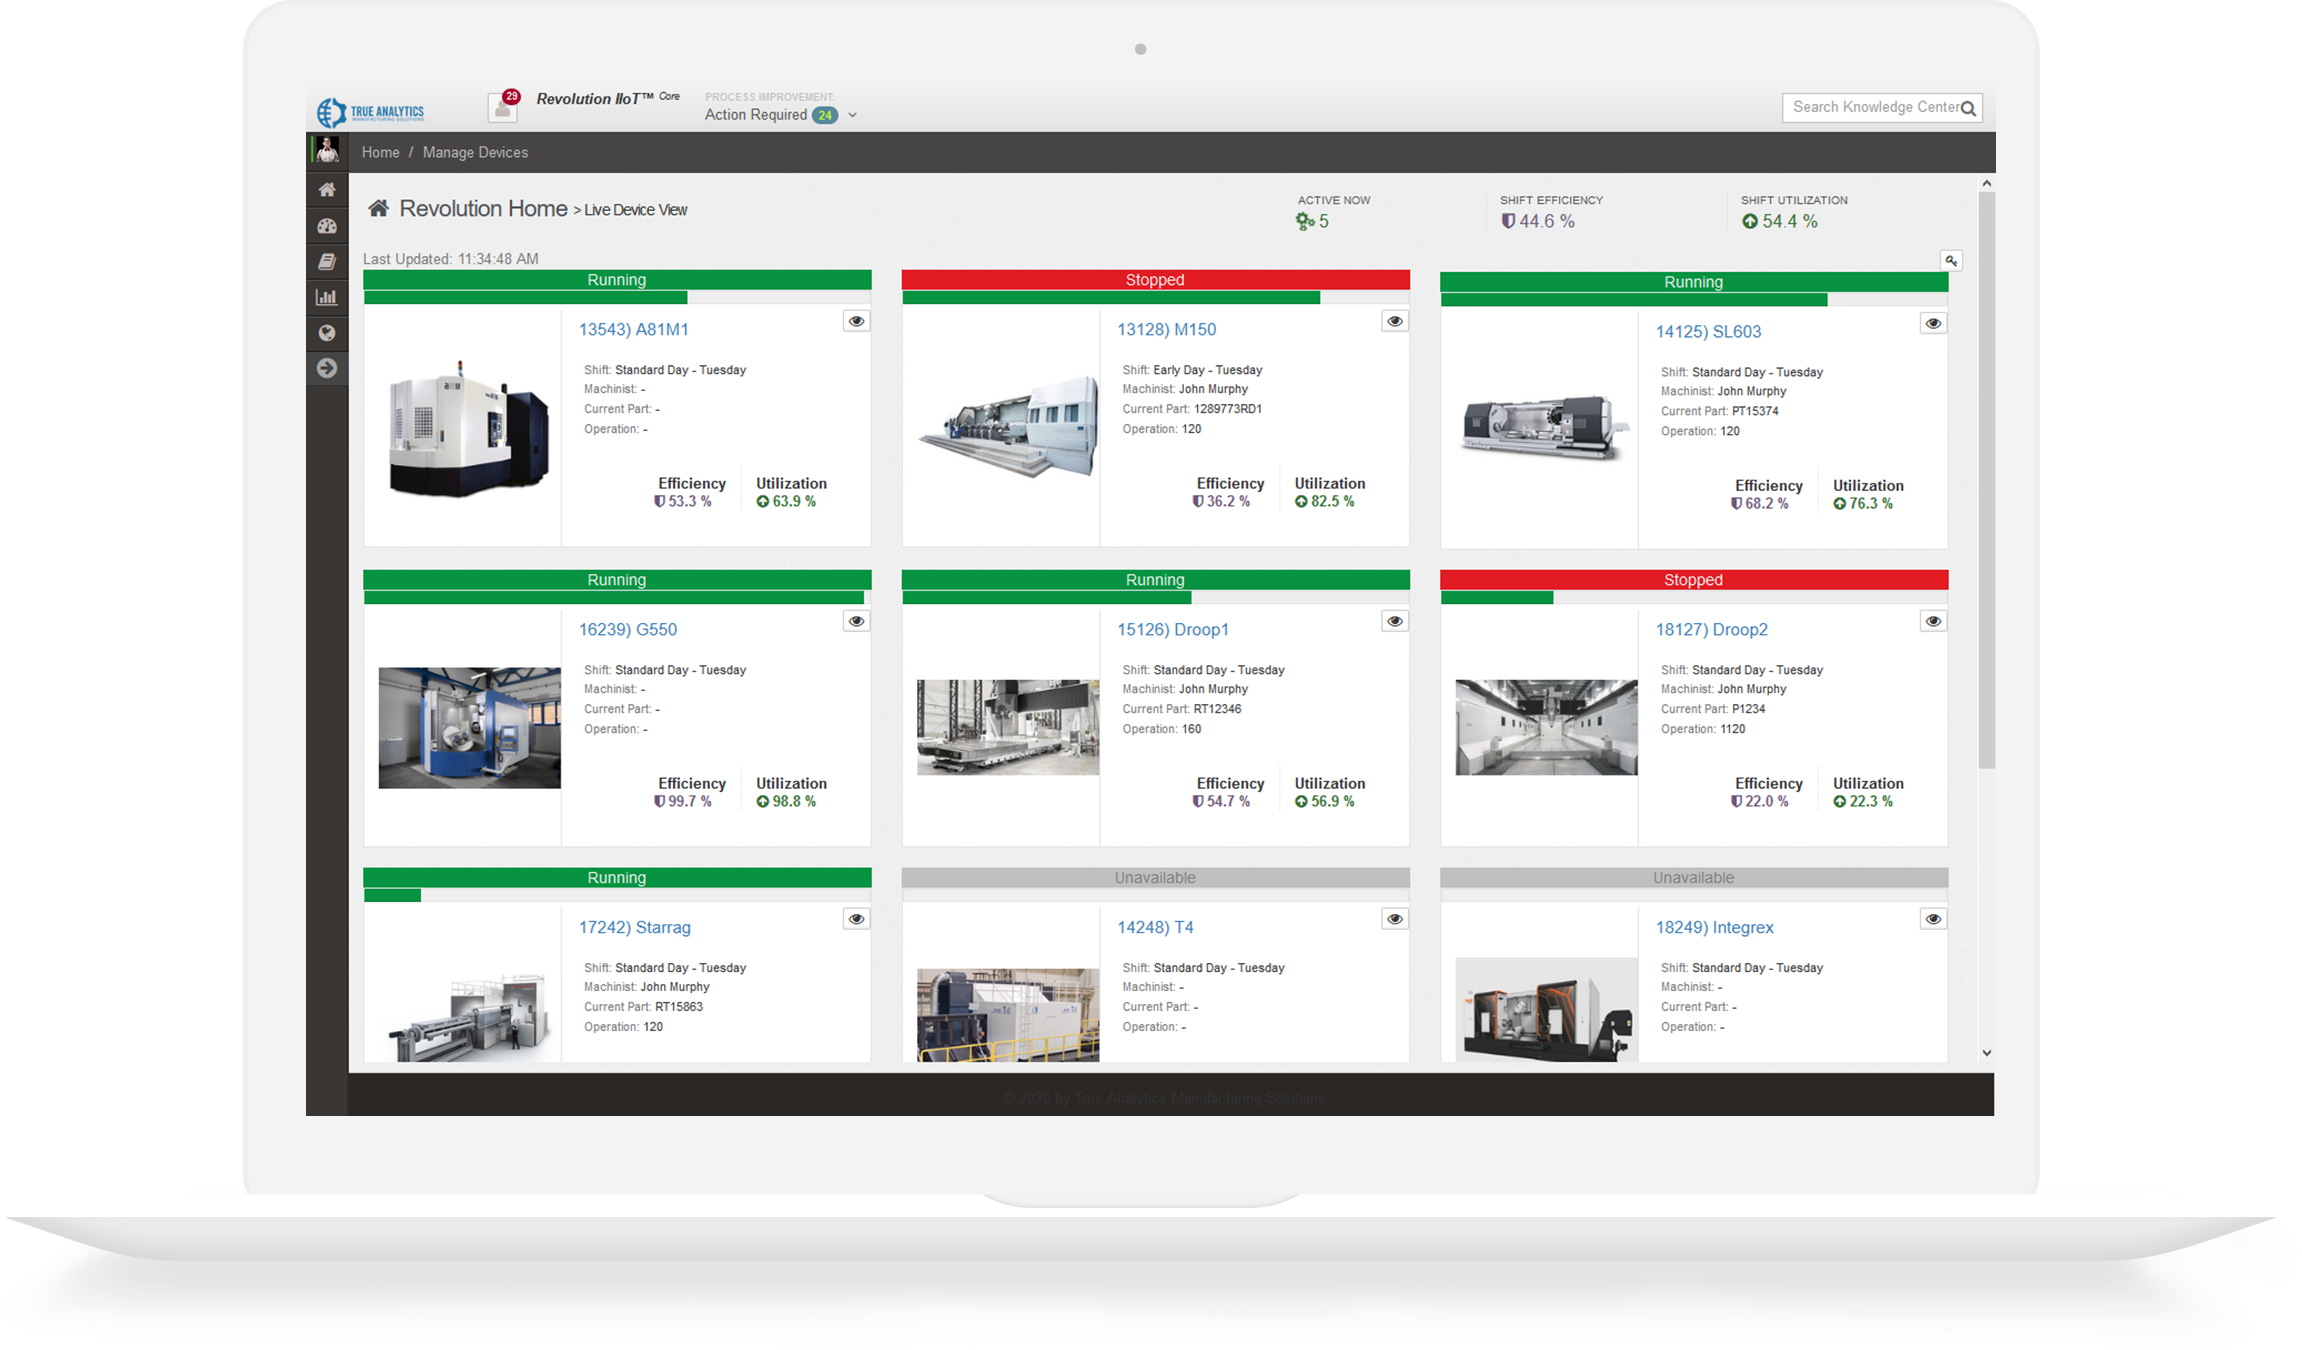The width and height of the screenshot is (2302, 1350).
Task: Click the search magnifier icon
Action: (1968, 108)
